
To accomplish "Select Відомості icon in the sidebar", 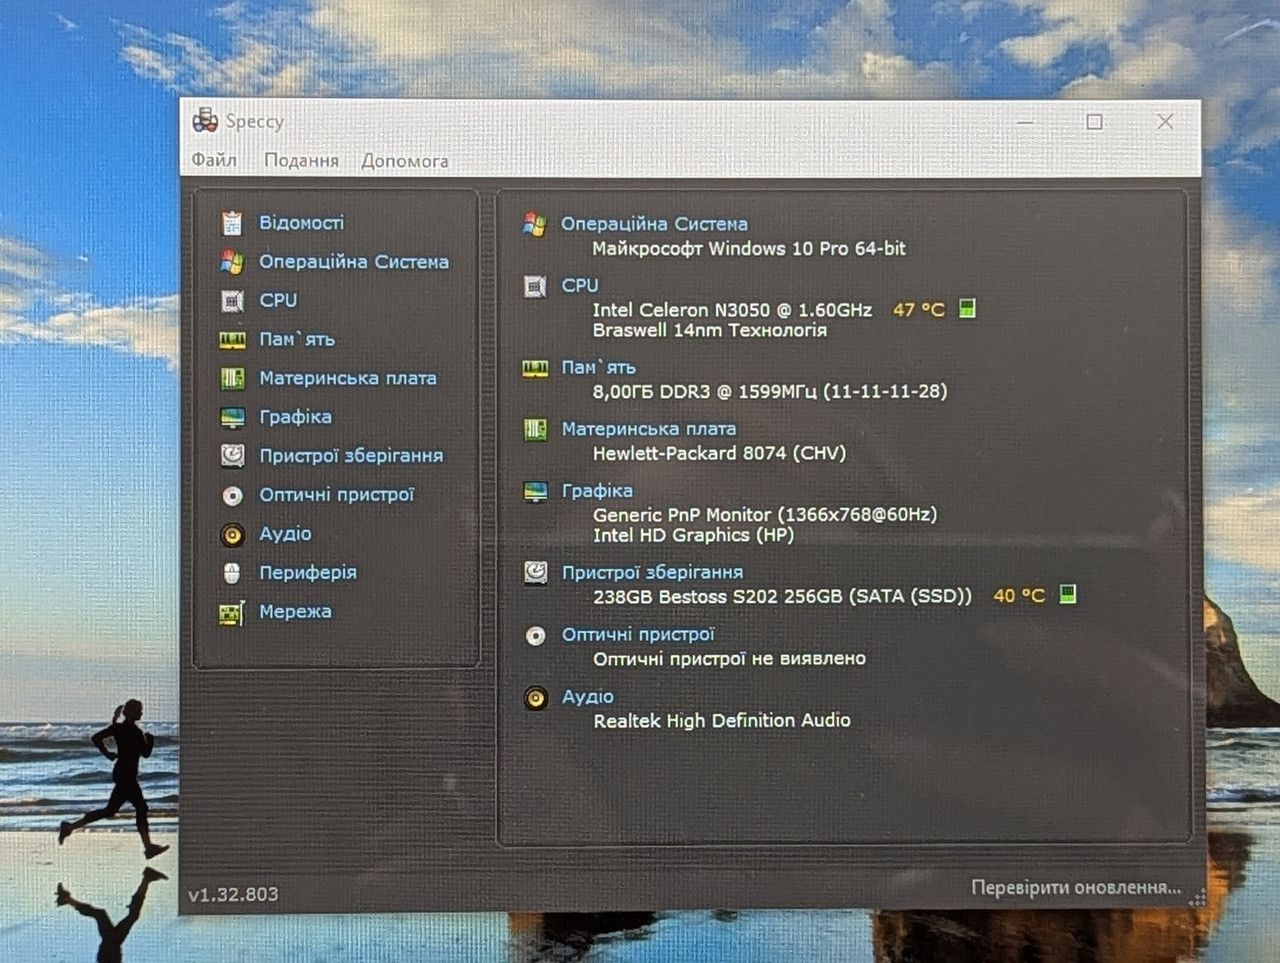I will click(232, 223).
